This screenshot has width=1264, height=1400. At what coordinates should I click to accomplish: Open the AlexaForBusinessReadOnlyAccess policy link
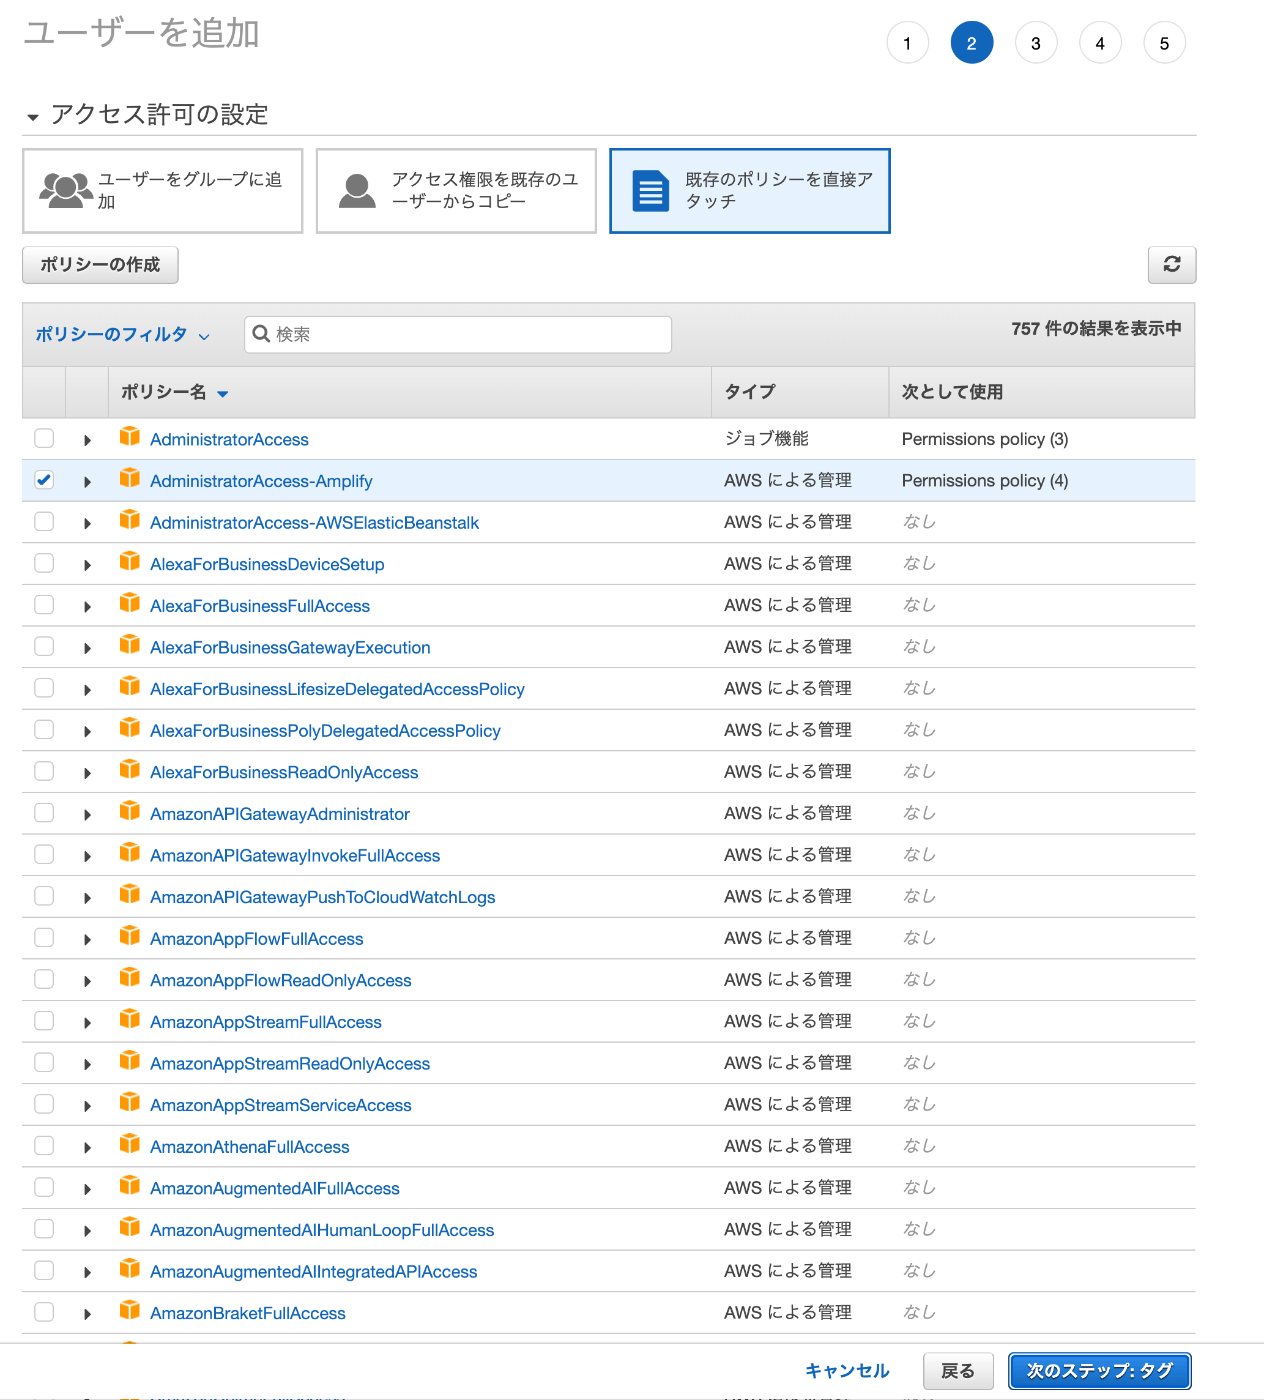pos(284,772)
